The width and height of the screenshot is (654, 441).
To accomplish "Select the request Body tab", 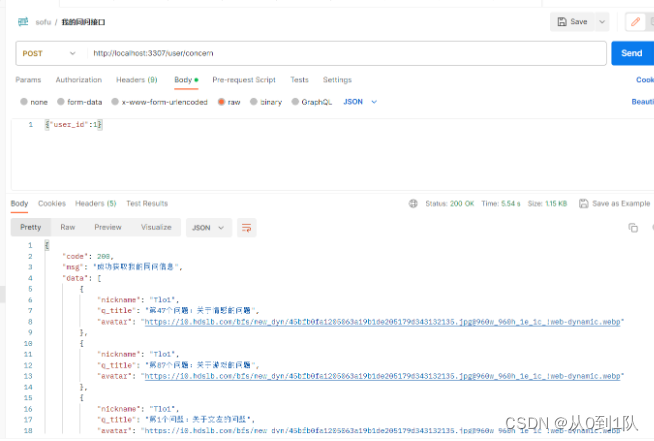I will click(186, 80).
